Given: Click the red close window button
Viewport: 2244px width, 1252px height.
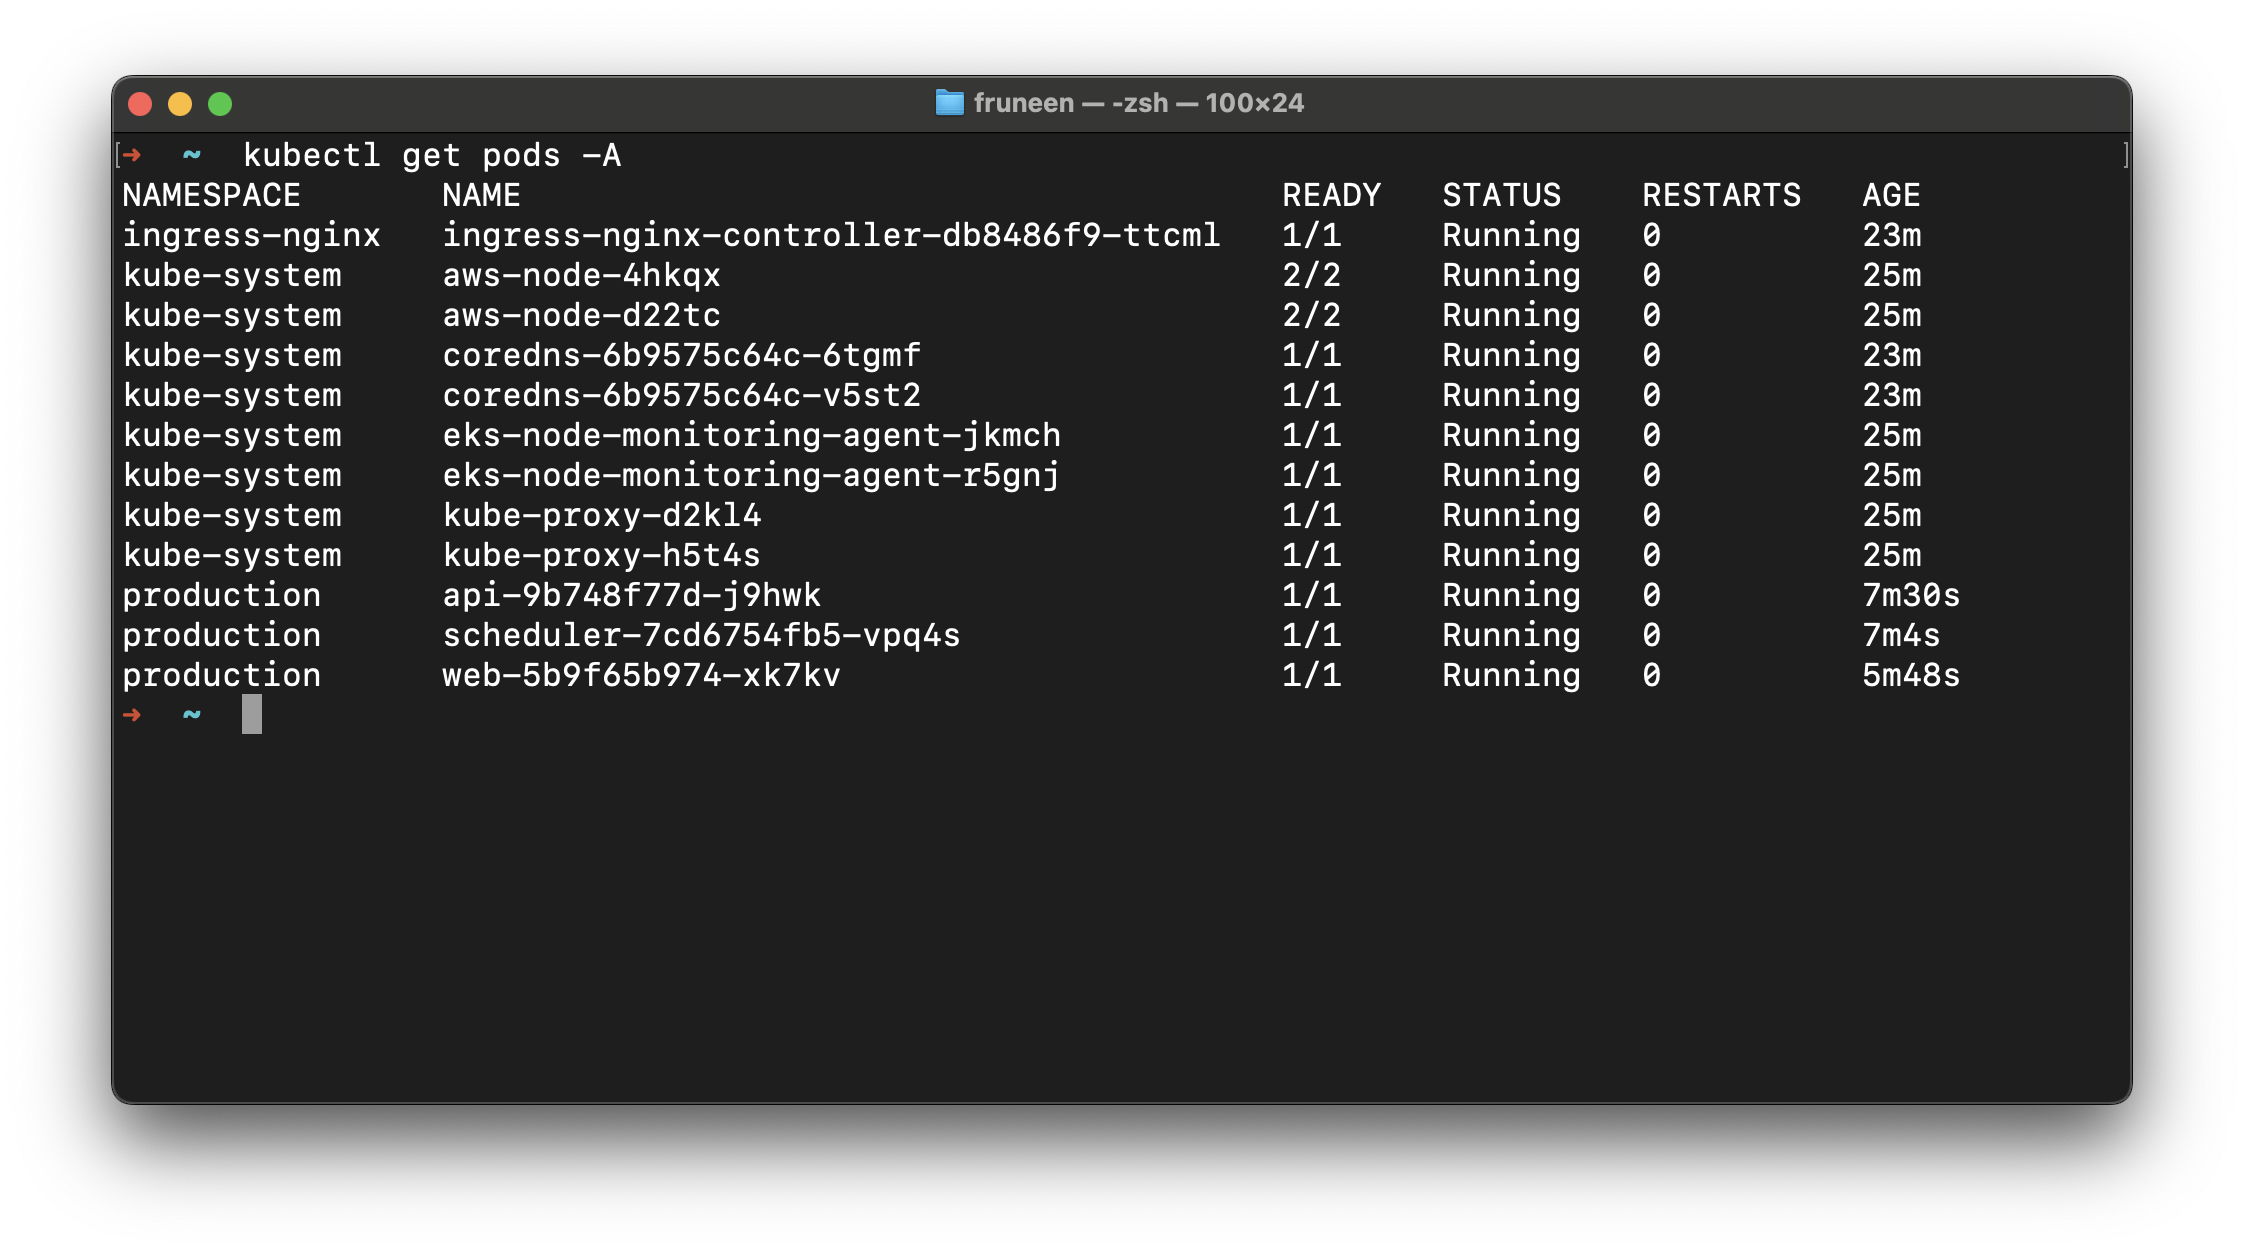Looking at the screenshot, I should click(x=140, y=104).
